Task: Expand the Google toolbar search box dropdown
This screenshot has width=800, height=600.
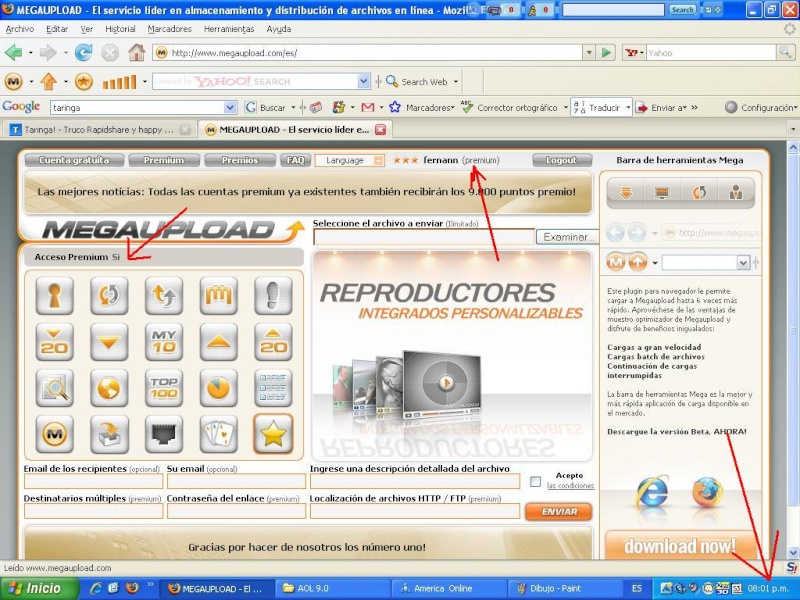Action: [x=230, y=108]
